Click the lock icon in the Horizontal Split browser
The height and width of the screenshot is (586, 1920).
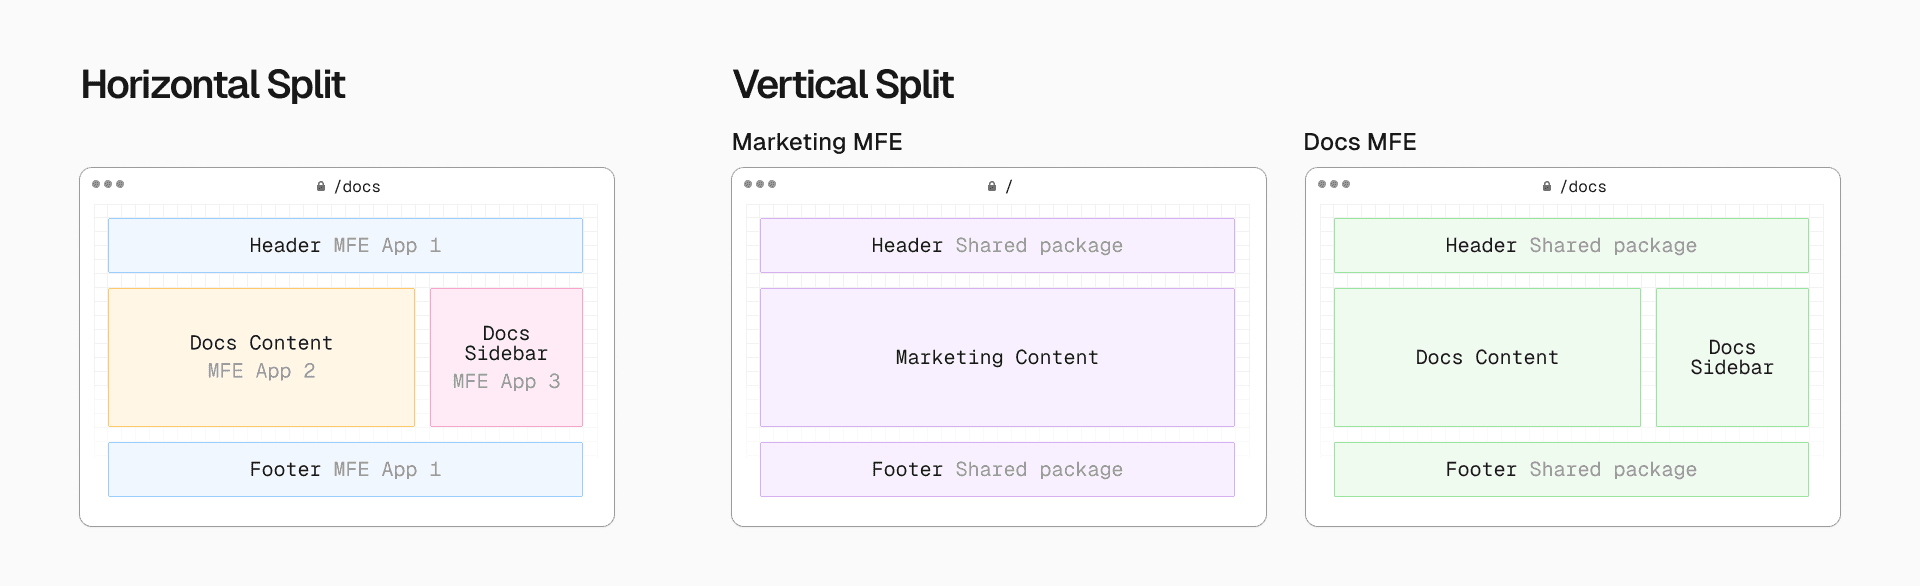coord(321,187)
